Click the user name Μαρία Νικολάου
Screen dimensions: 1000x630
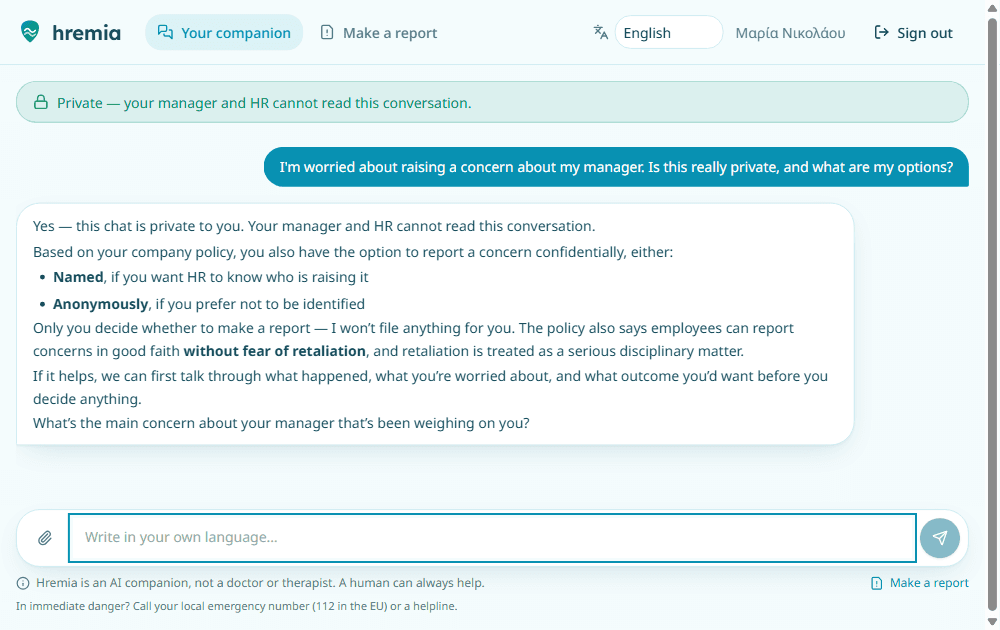coord(790,33)
